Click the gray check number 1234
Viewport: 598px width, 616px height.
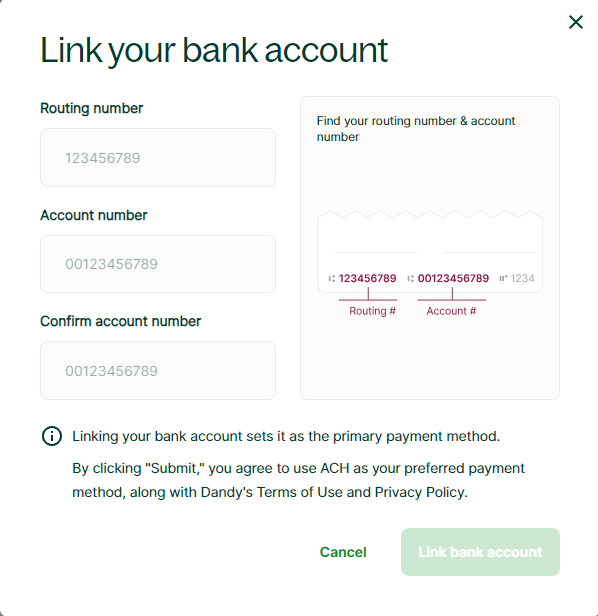[523, 278]
